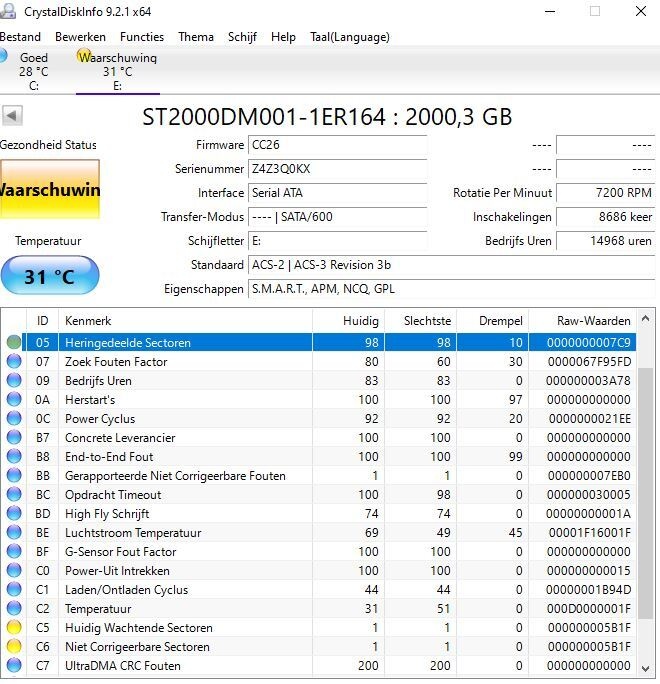
Task: Open the Bestand menu
Action: click(20, 37)
